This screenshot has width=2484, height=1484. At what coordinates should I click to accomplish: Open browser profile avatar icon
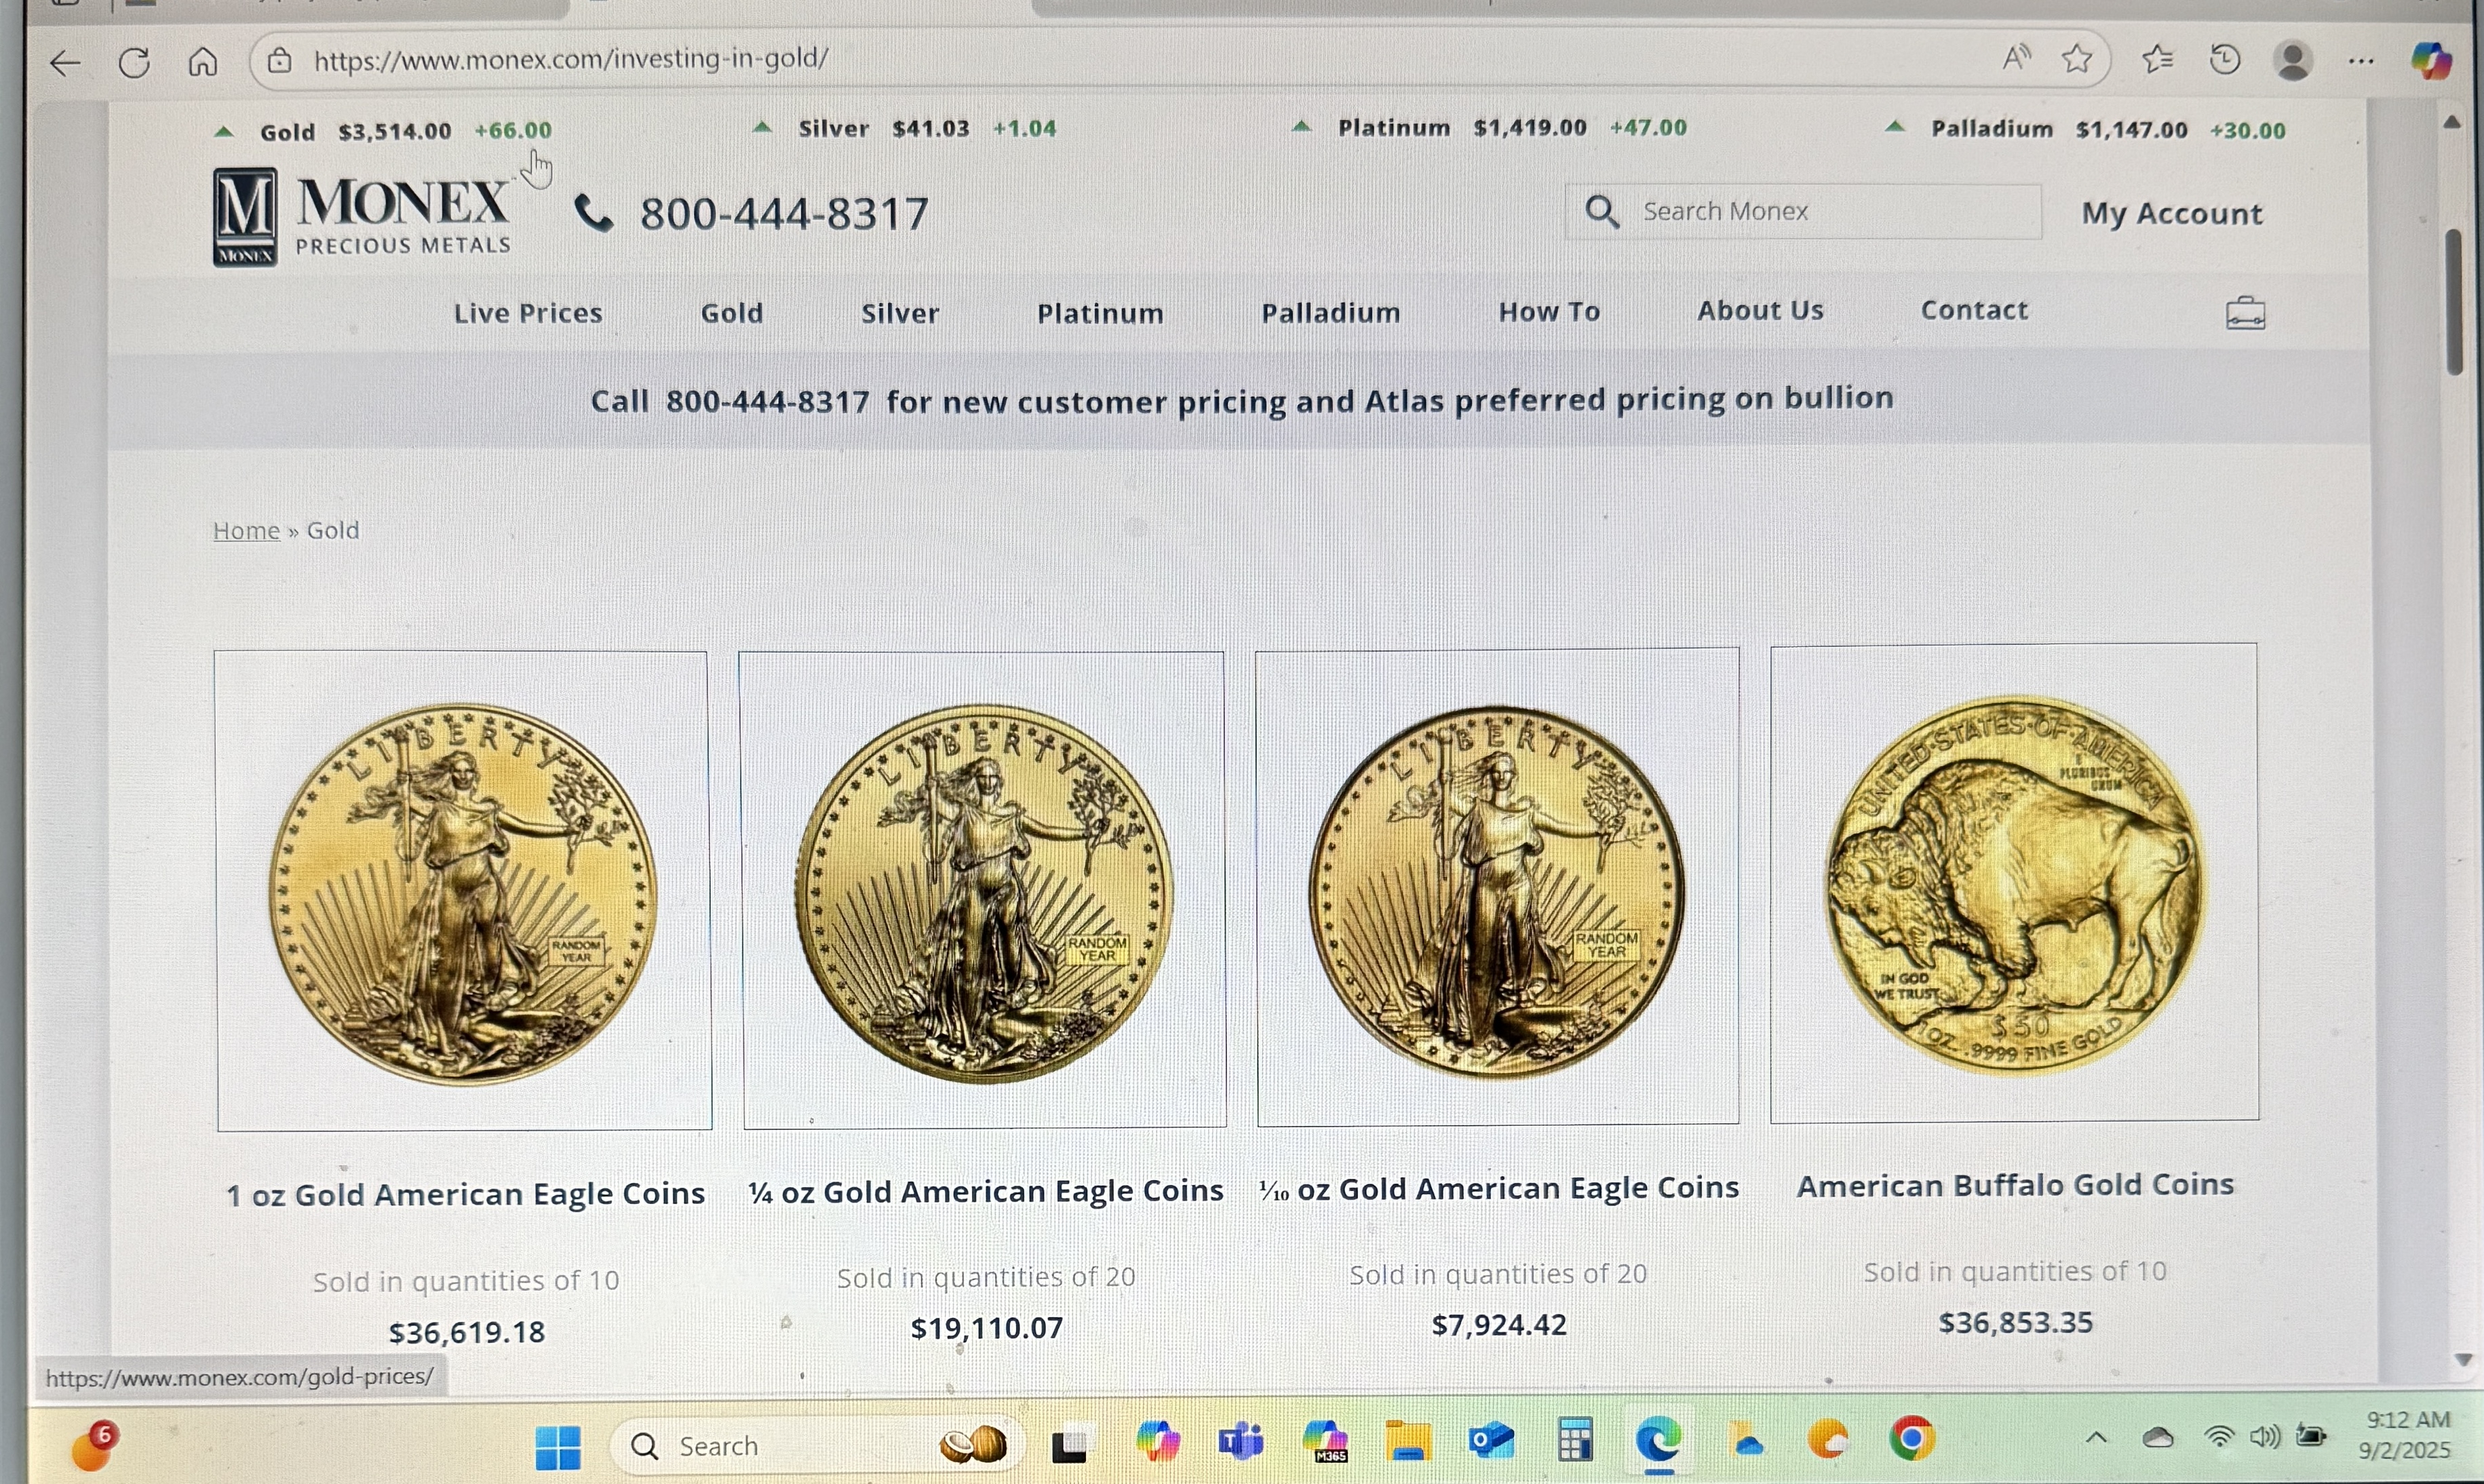2292,60
